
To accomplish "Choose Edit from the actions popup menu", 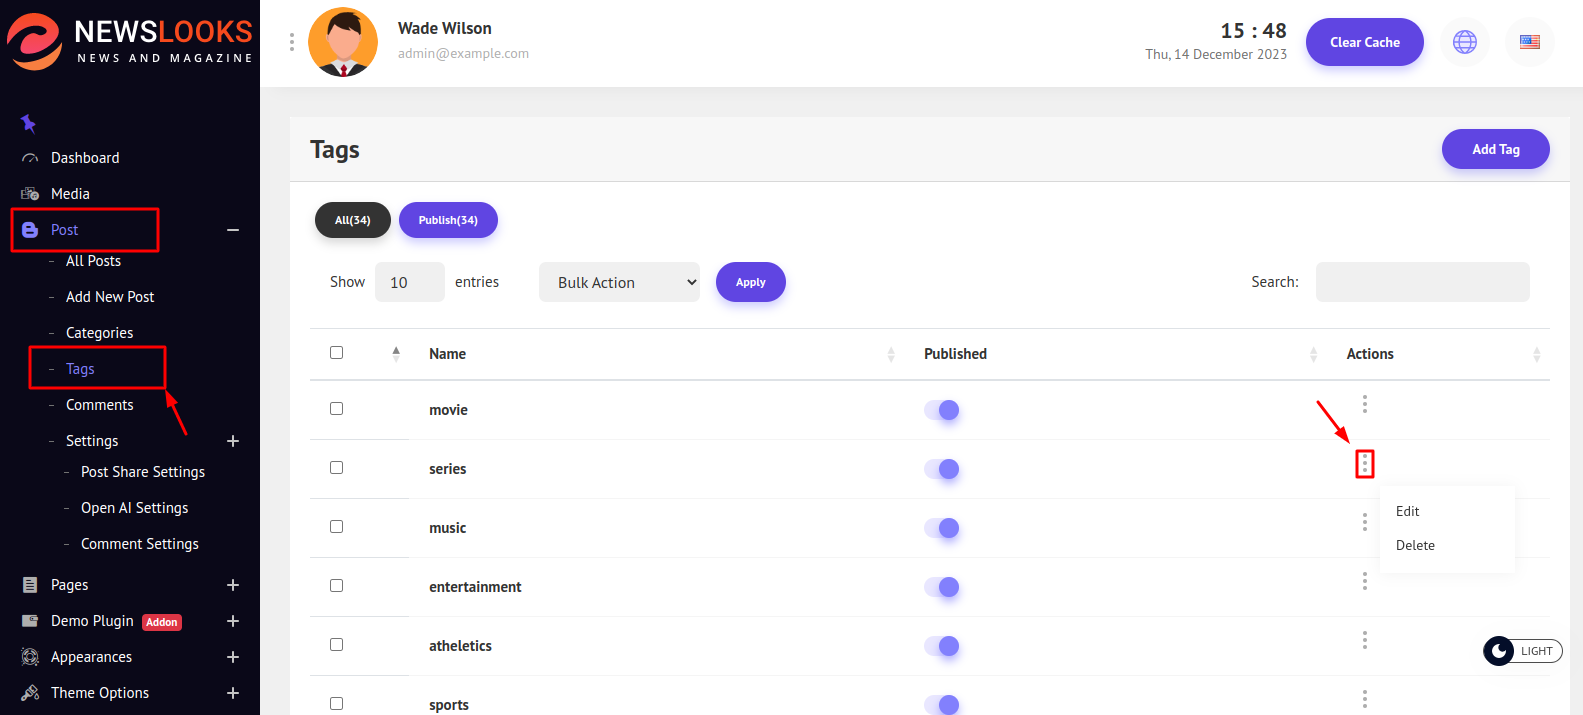I will coord(1407,511).
